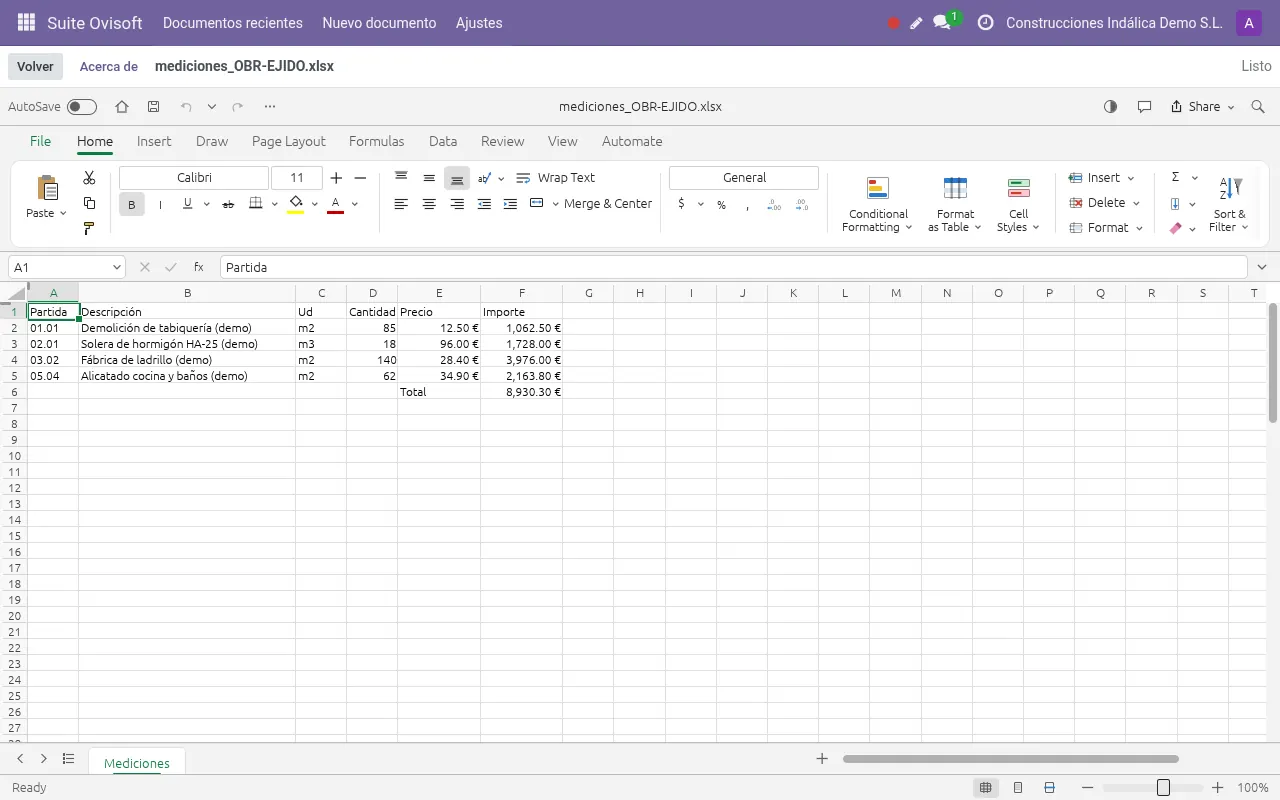Switch to Normal view in status bar
This screenshot has width=1280, height=800.
[x=986, y=788]
